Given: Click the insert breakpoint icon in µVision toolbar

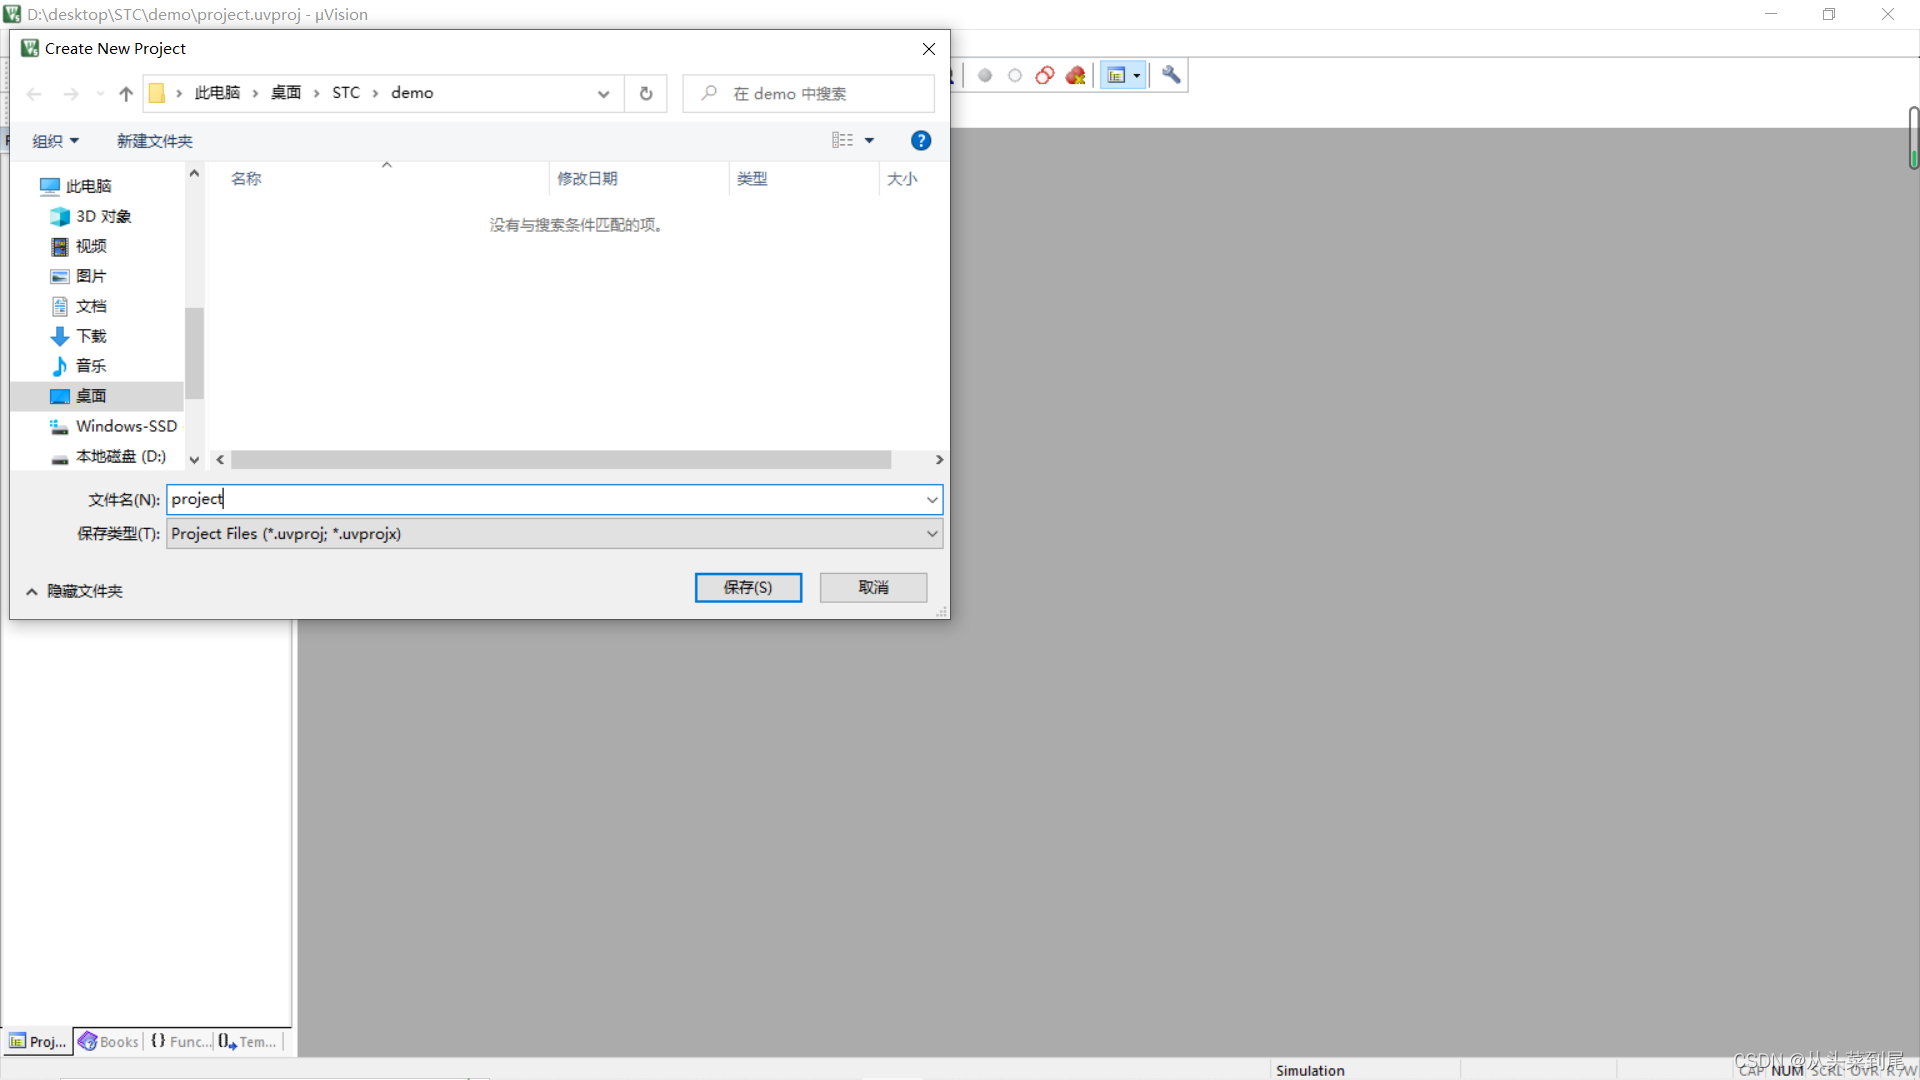Looking at the screenshot, I should click(x=985, y=75).
